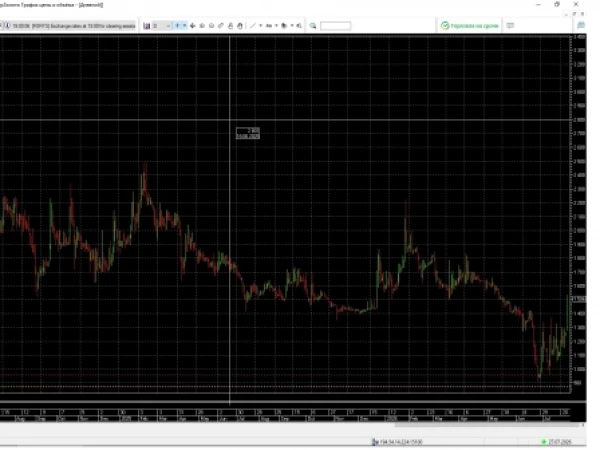Image resolution: width=600 pixels, height=450 pixels.
Task: Click the FORTS exchange news ticker text
Action: click(74, 26)
